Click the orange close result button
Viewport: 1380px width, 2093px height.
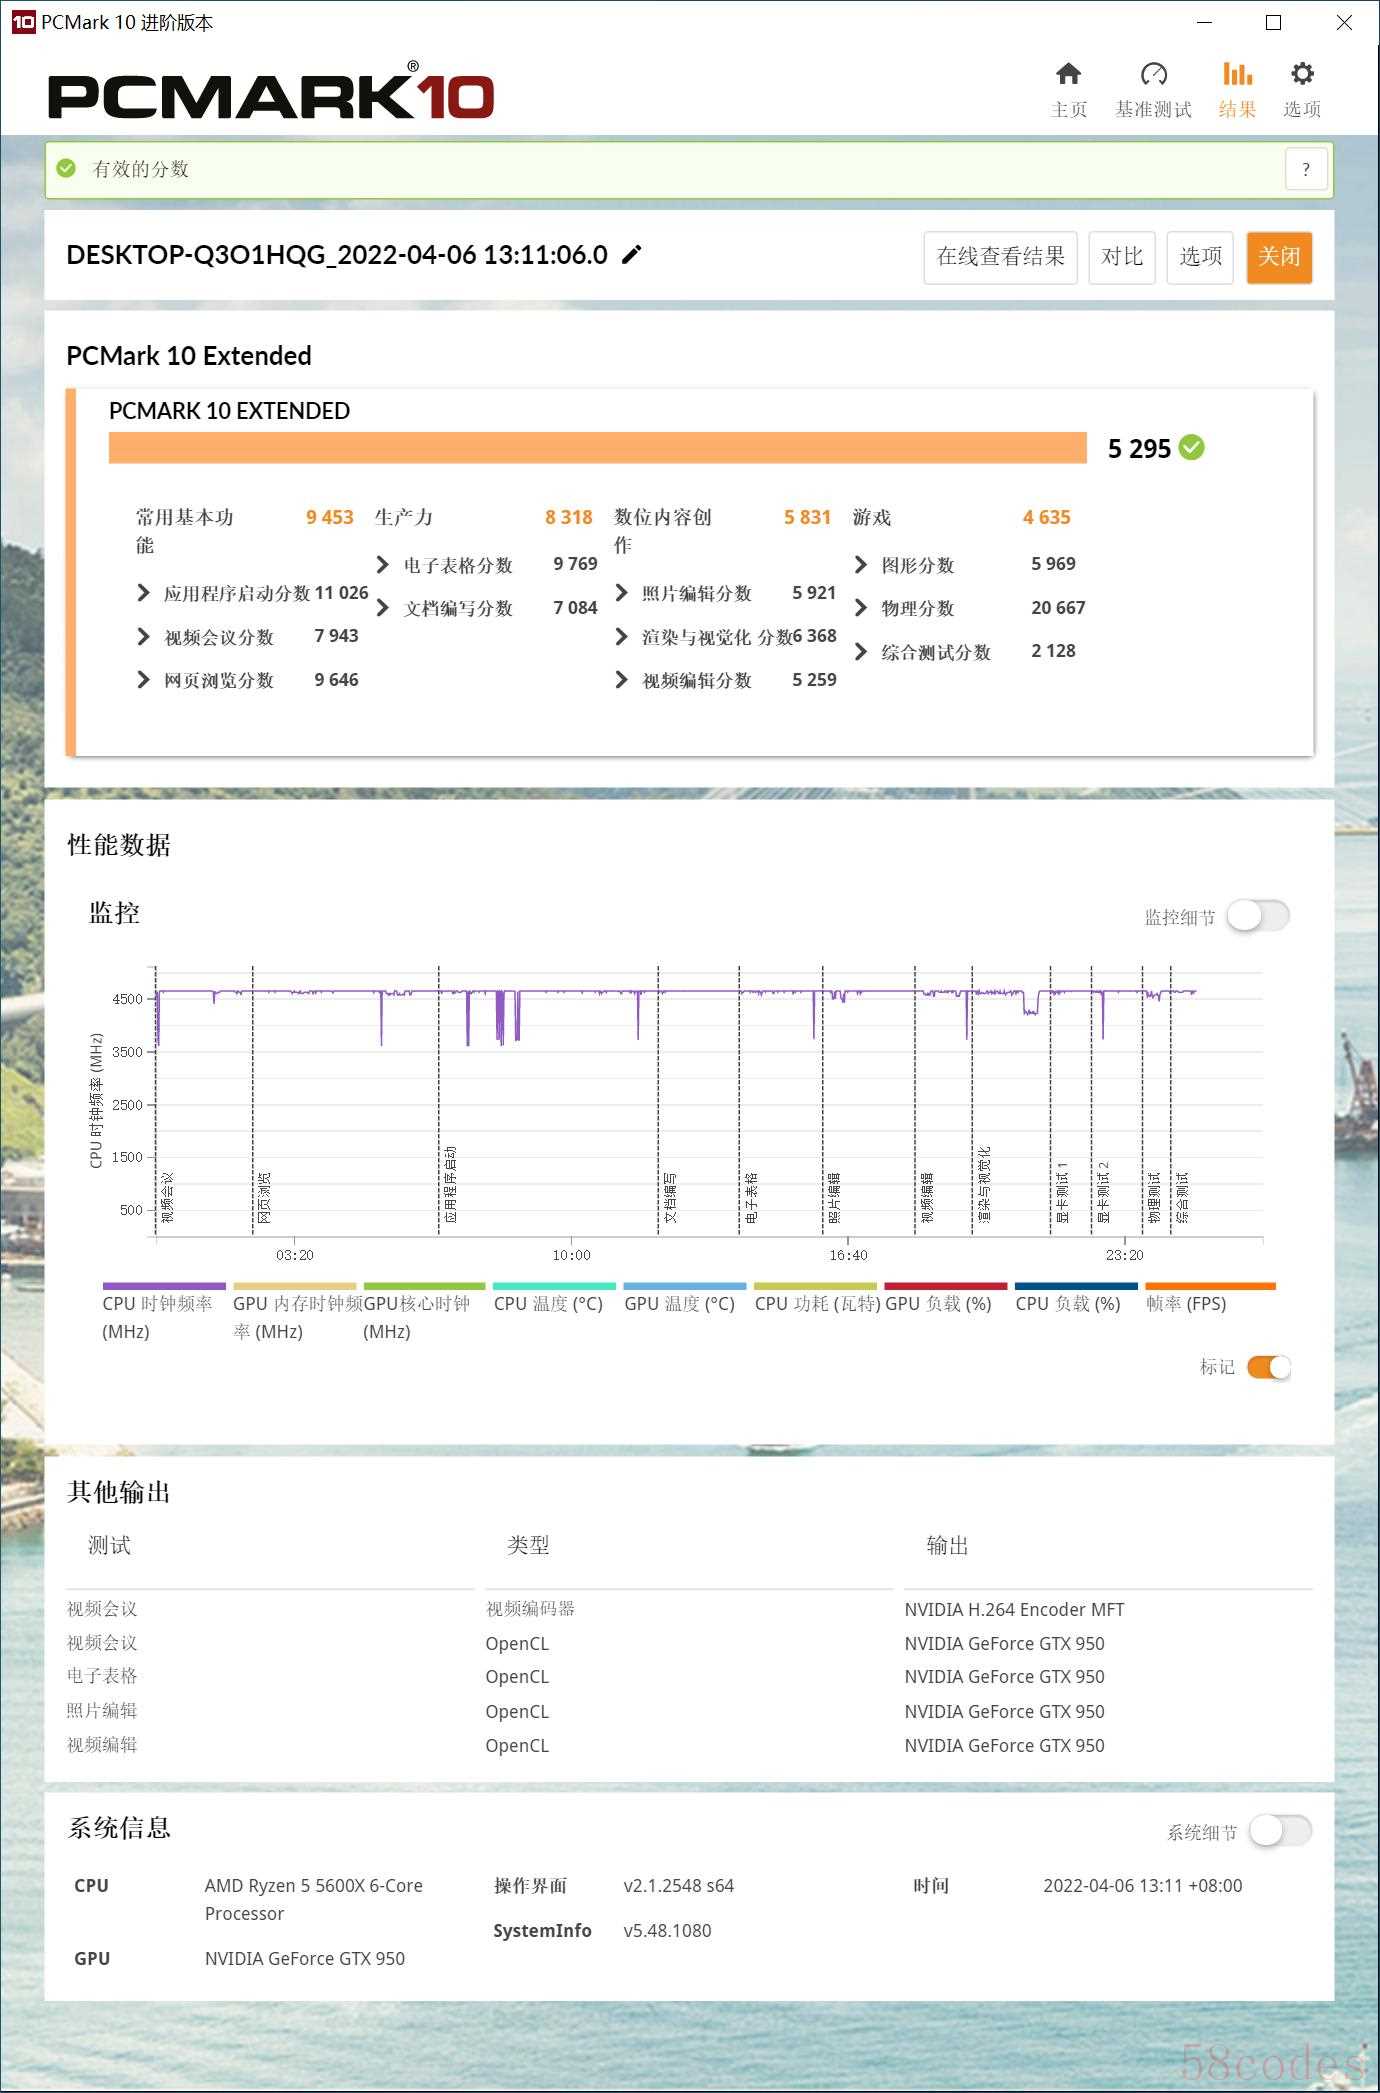[x=1279, y=257]
